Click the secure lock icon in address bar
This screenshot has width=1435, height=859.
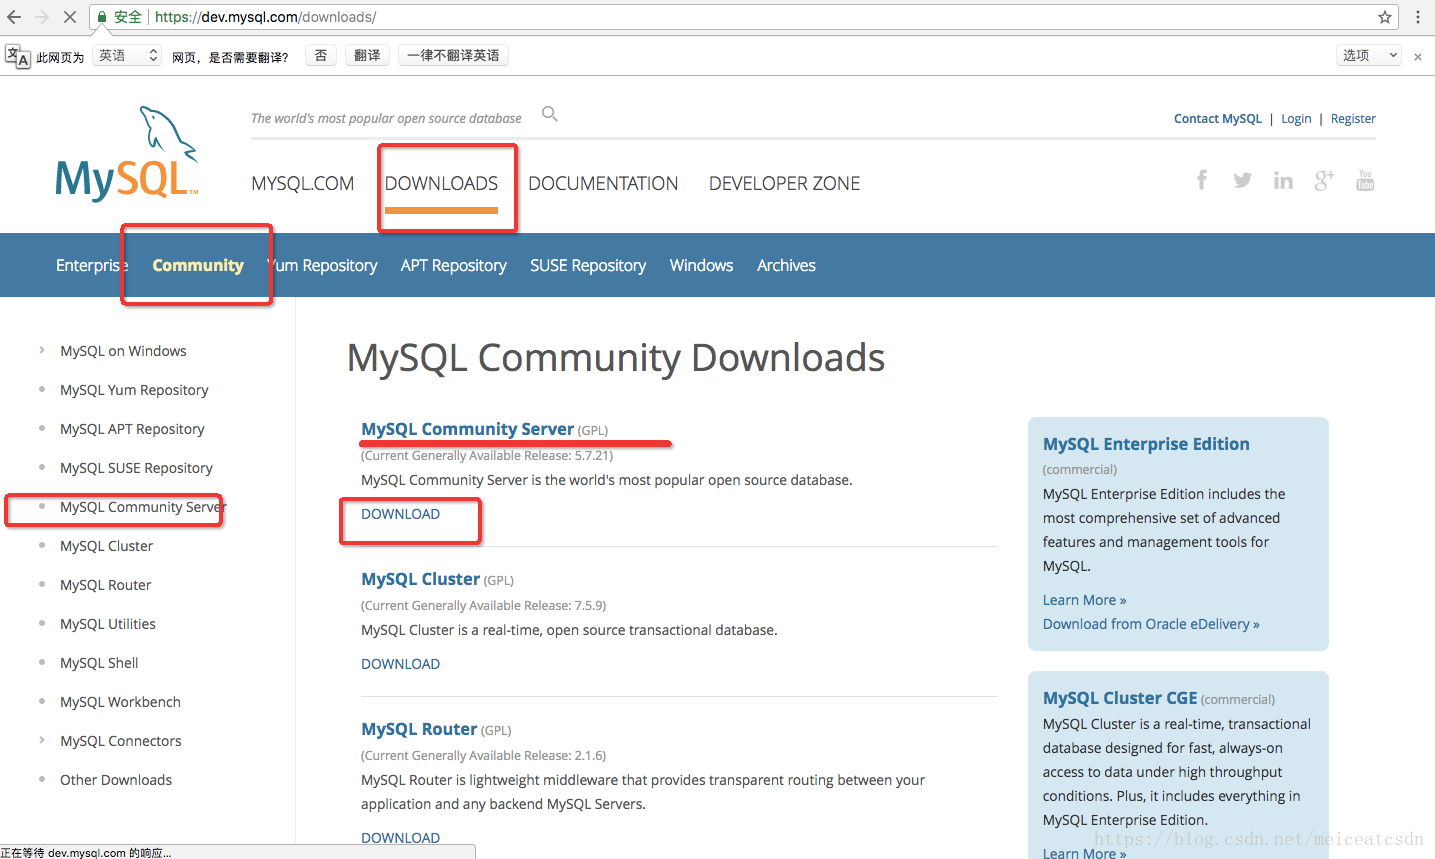(x=102, y=17)
